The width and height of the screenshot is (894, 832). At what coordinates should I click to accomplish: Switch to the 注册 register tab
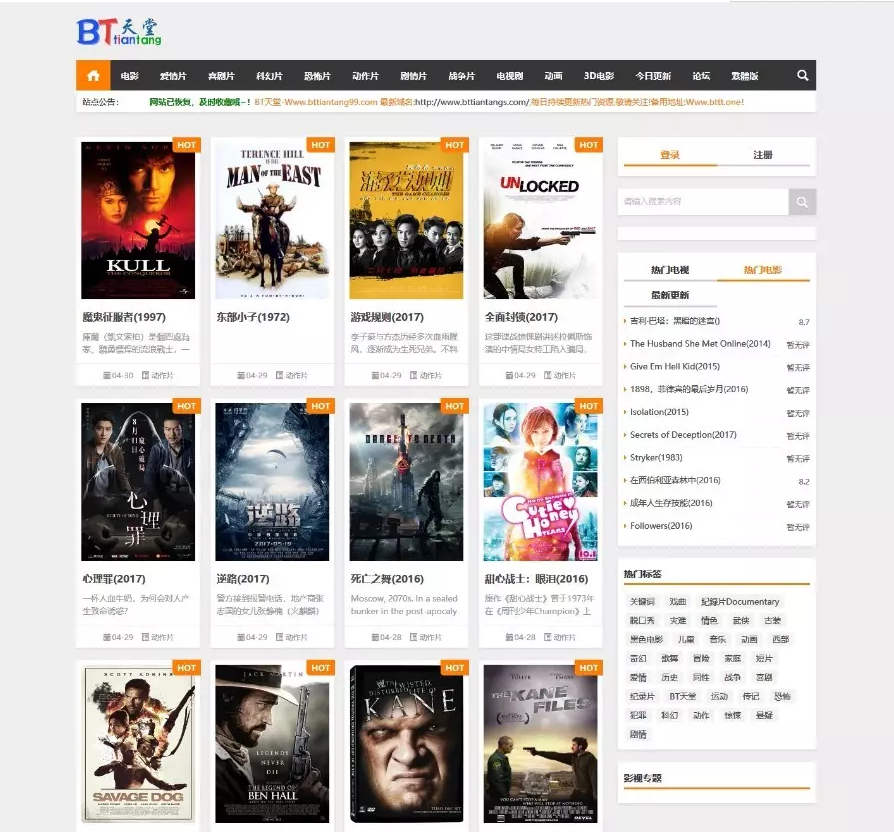(x=763, y=155)
